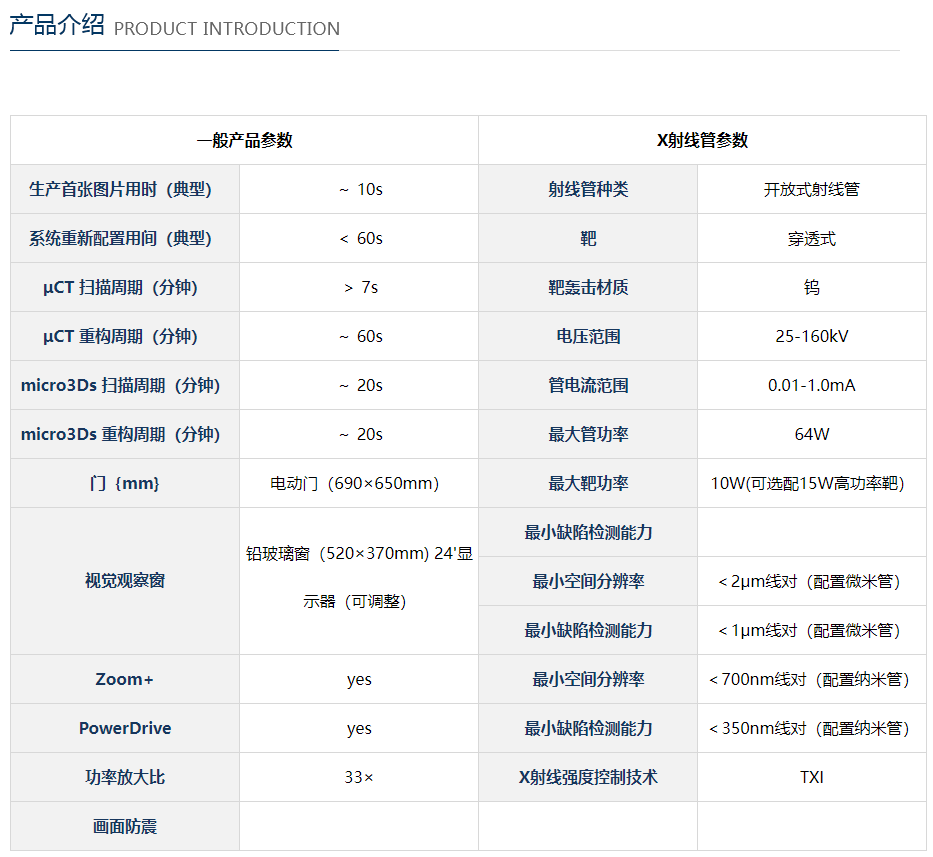Select the 25-160kV voltage range value

811,337
